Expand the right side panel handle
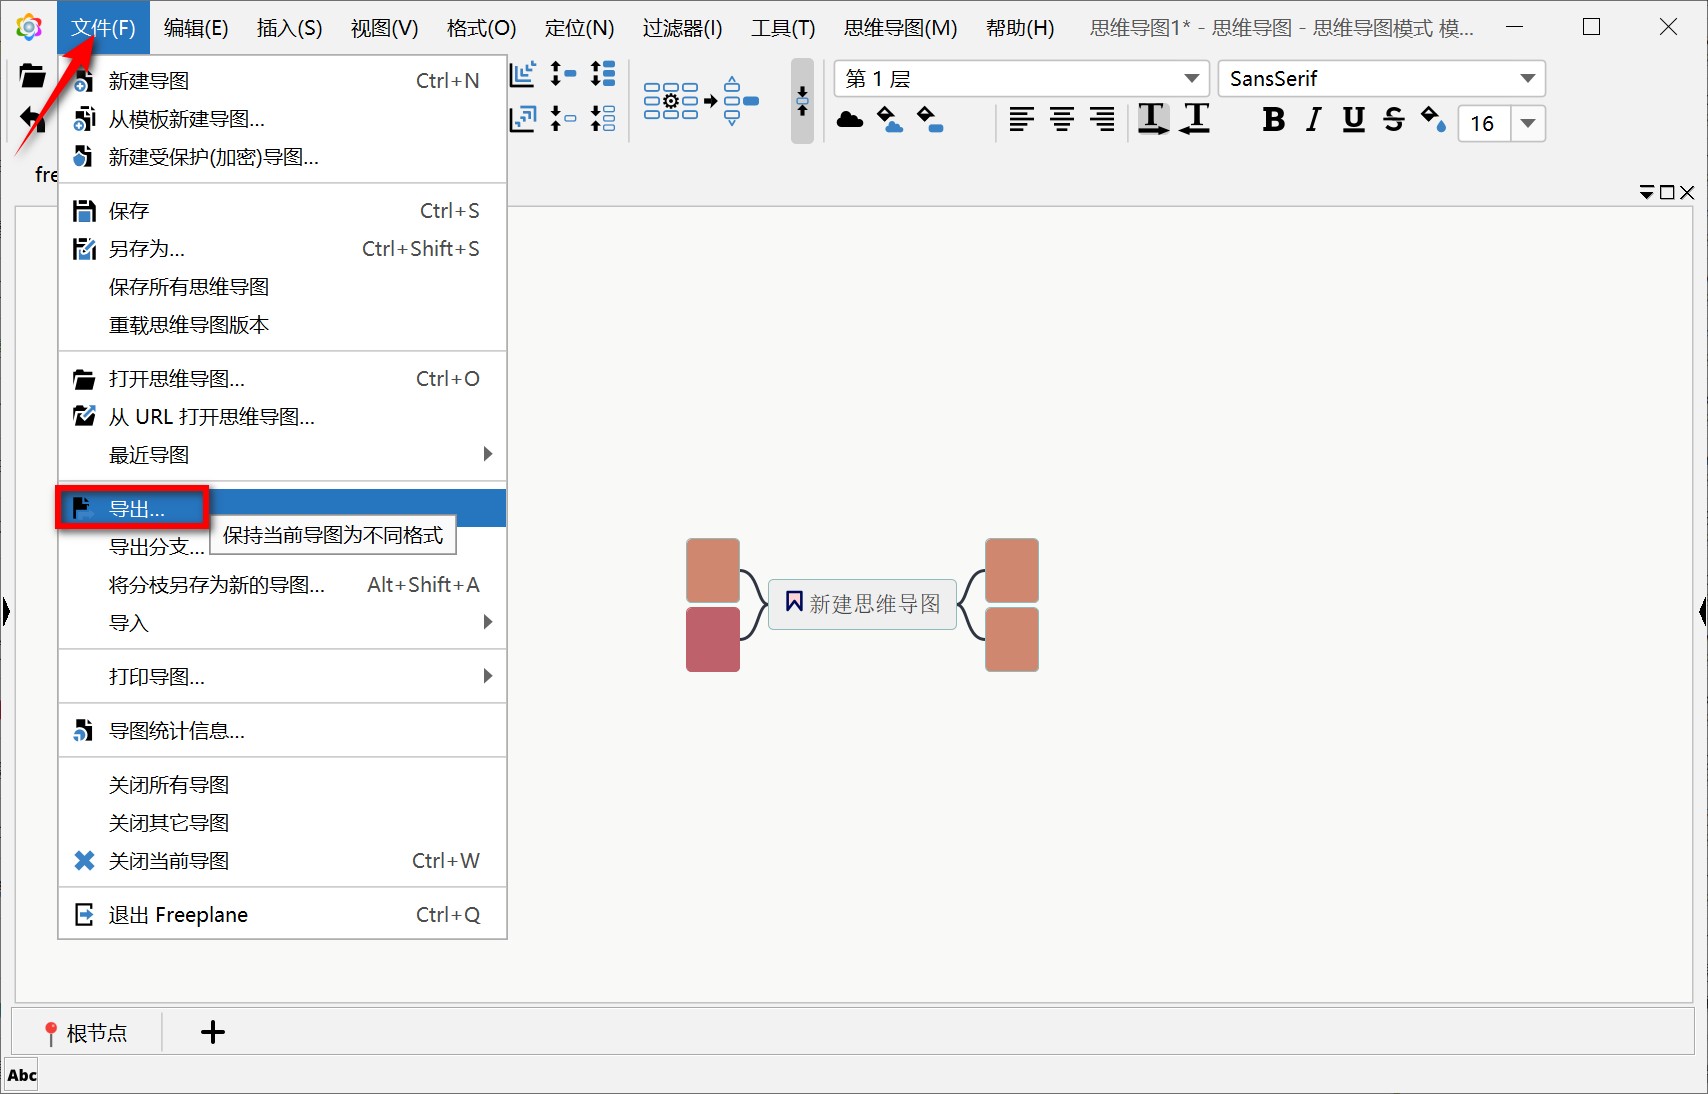The width and height of the screenshot is (1708, 1094). click(1702, 610)
